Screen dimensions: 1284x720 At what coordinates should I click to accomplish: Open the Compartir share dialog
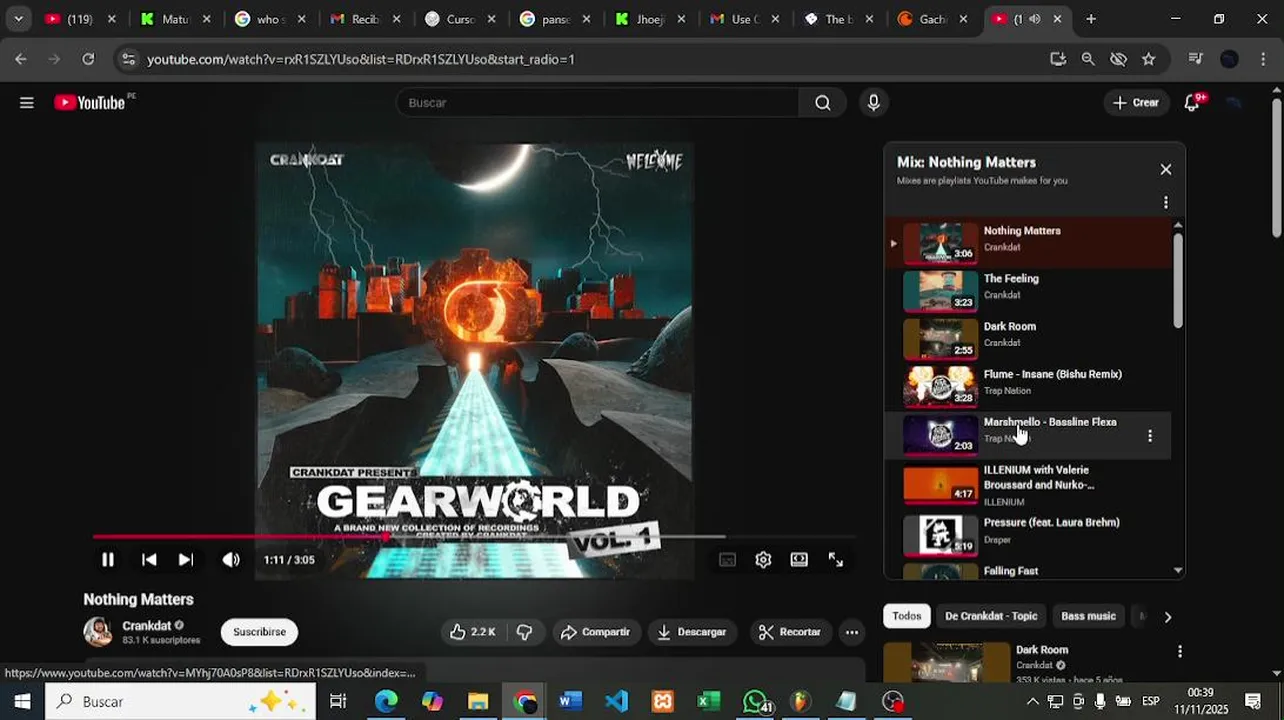596,632
